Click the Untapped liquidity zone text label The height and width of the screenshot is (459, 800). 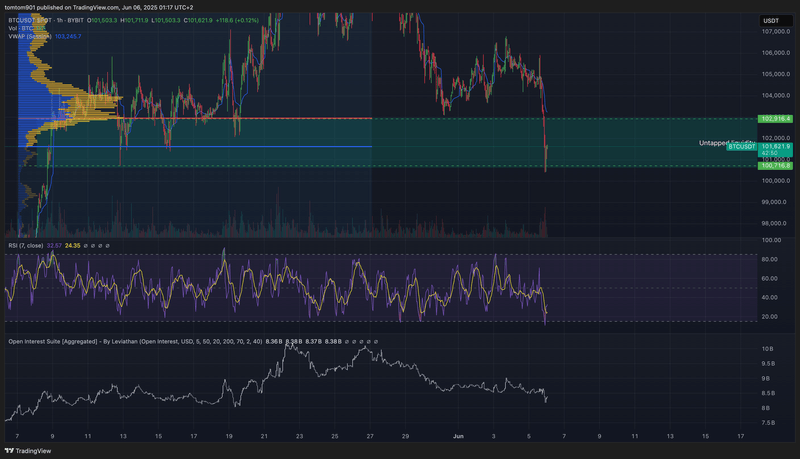[x=727, y=143]
